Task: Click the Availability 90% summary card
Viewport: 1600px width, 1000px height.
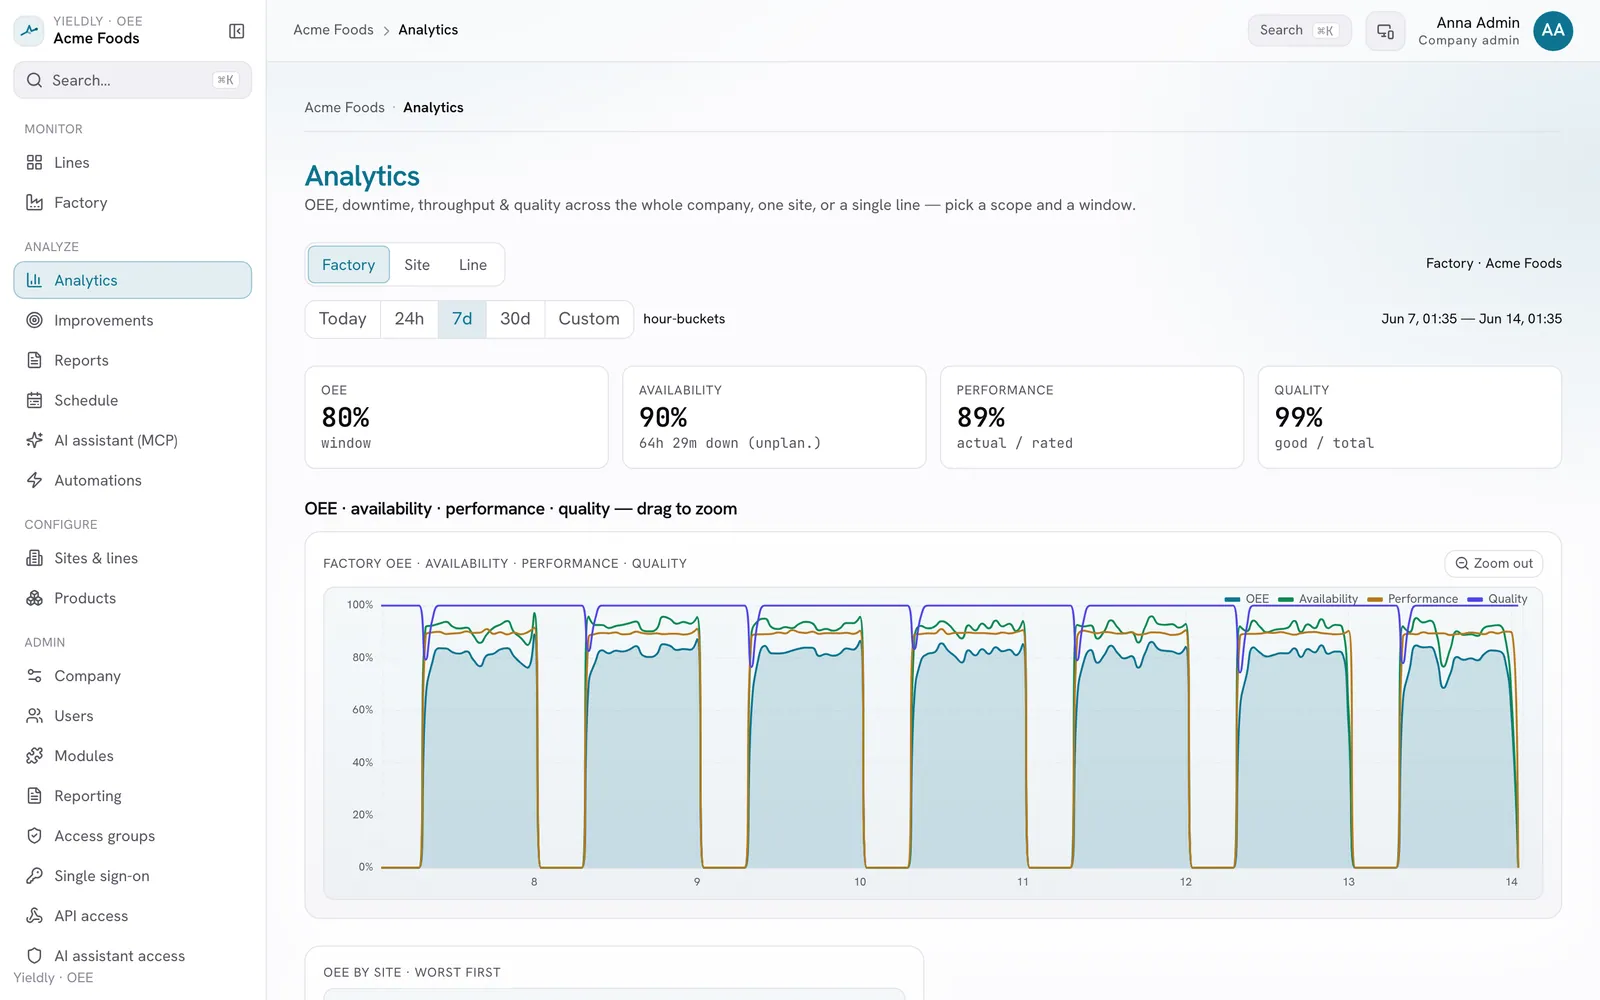Action: tap(774, 417)
